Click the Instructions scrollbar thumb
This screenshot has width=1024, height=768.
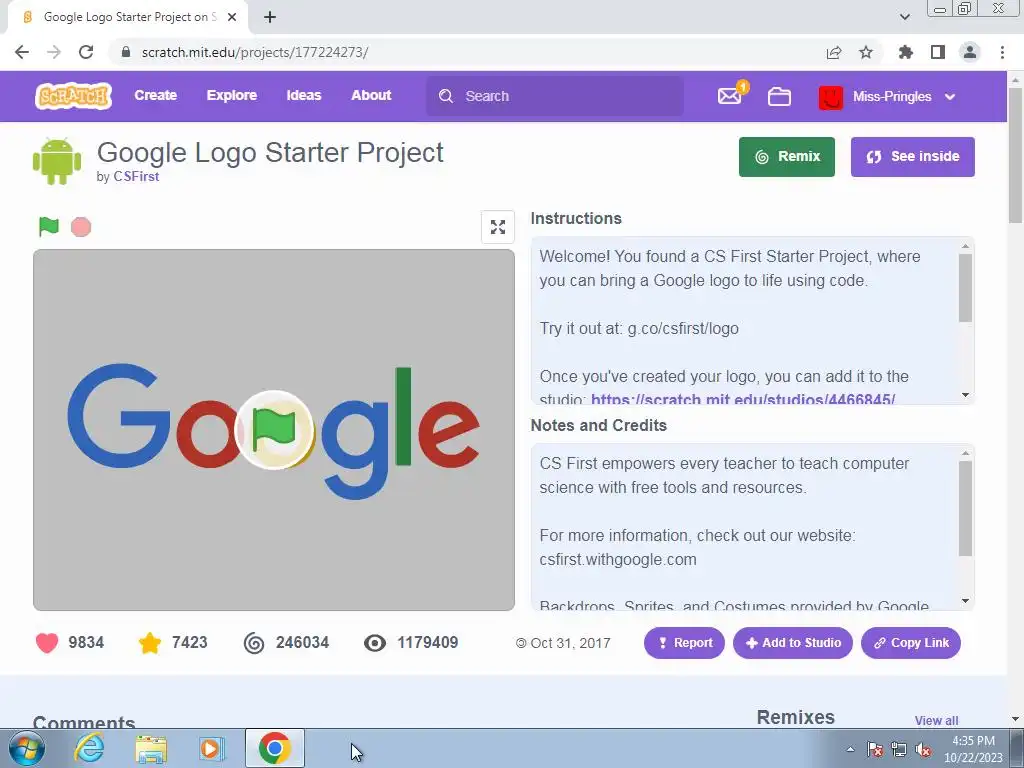pos(965,288)
